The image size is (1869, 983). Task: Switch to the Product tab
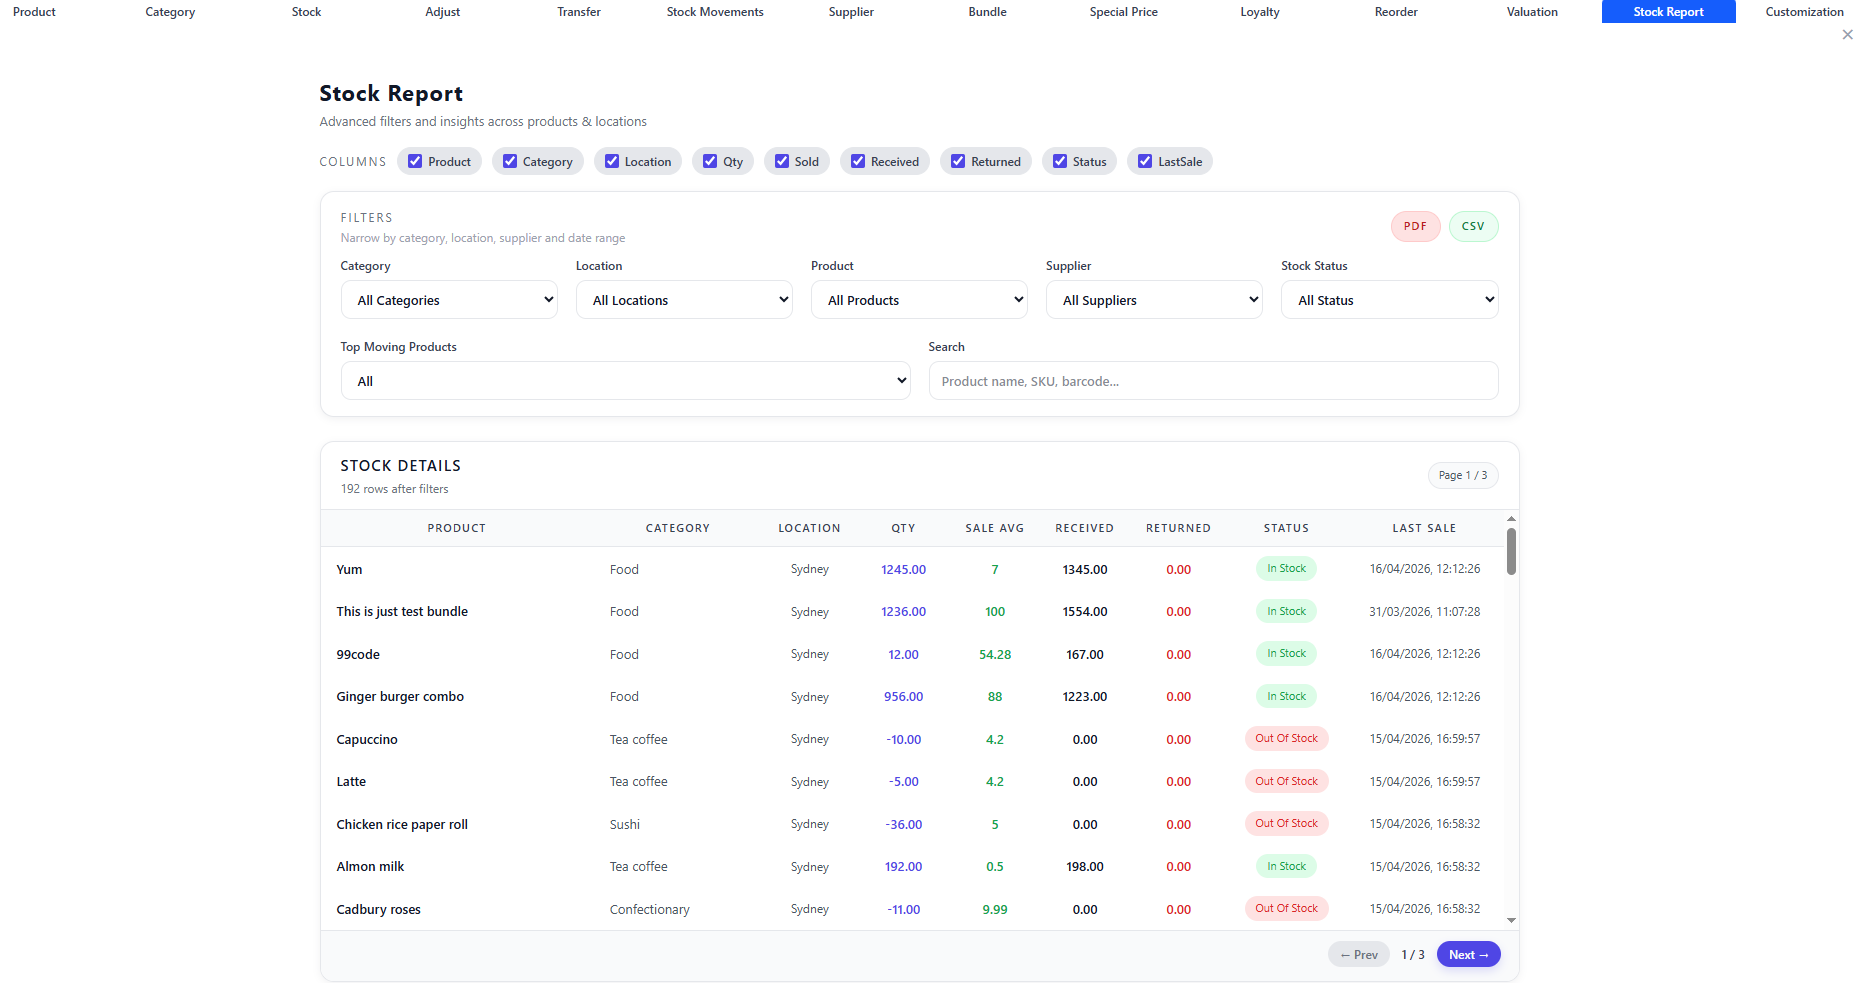[x=34, y=12]
